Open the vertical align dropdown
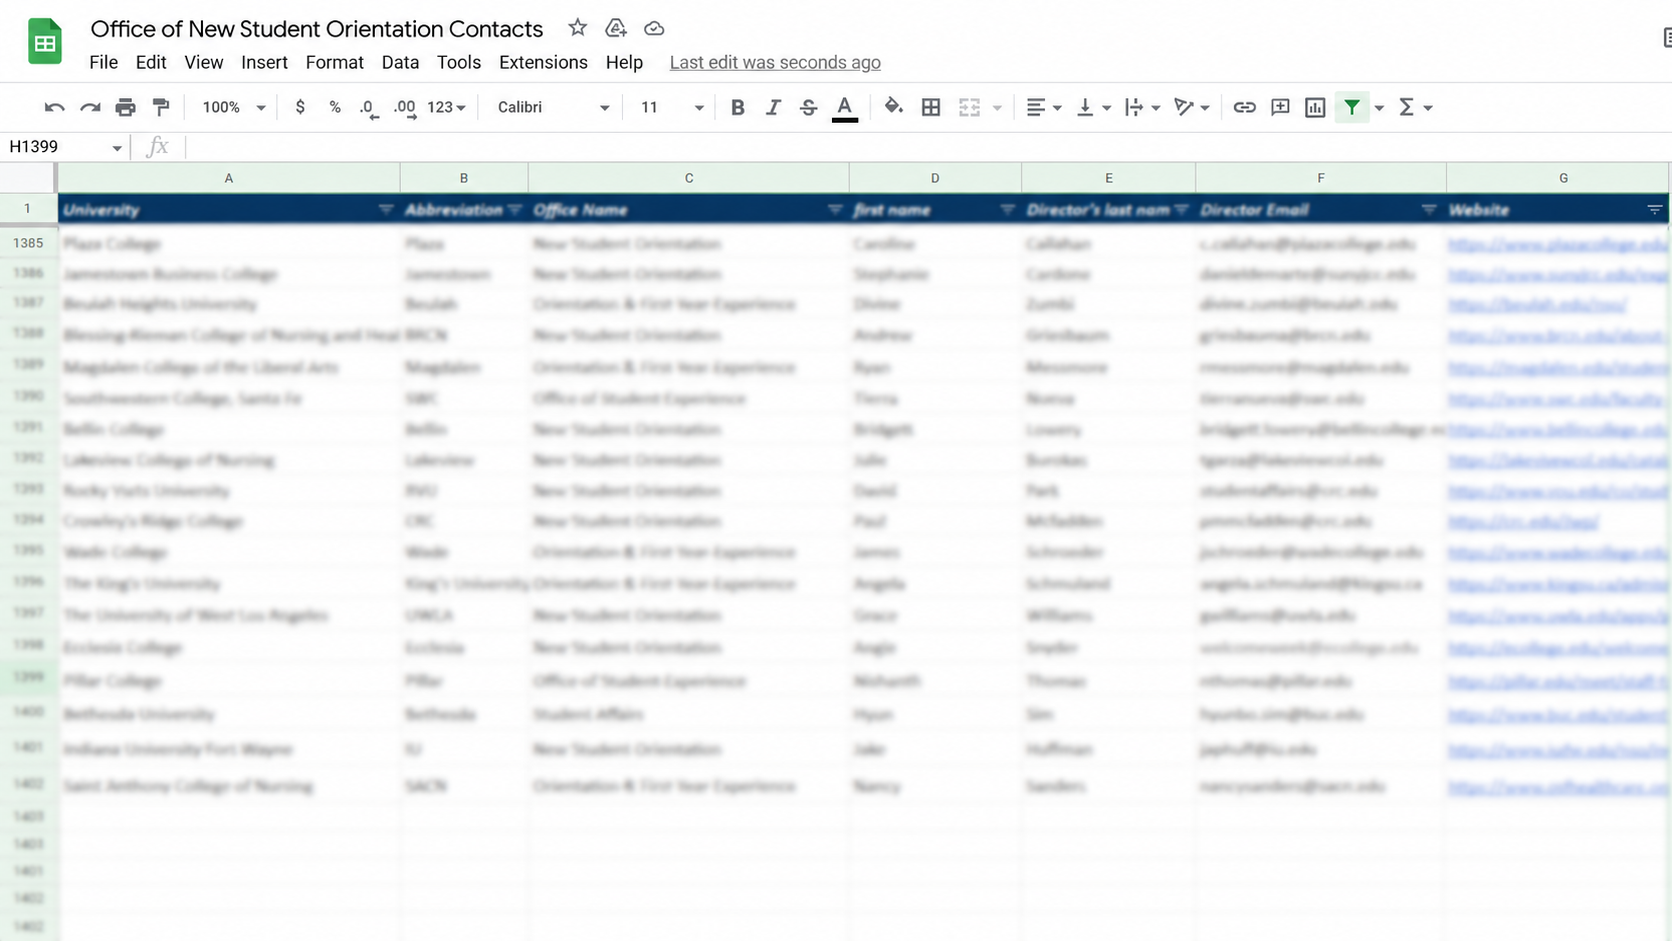1672x941 pixels. (x=1093, y=107)
